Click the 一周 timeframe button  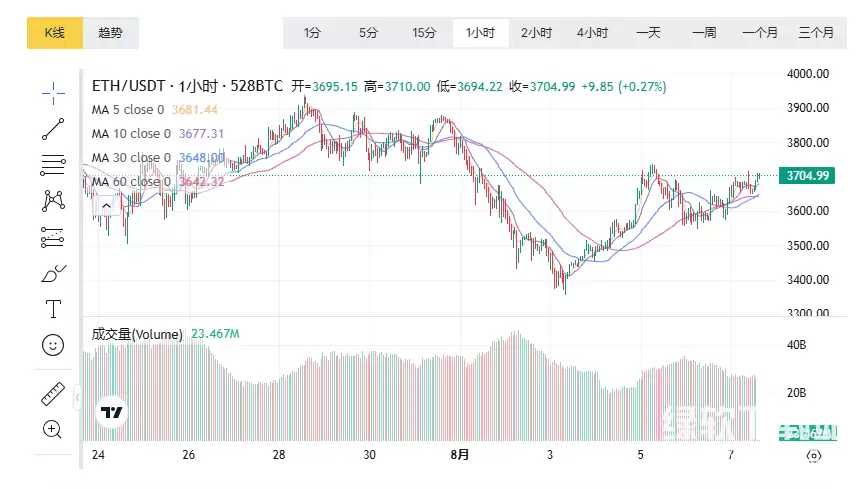[x=704, y=33]
